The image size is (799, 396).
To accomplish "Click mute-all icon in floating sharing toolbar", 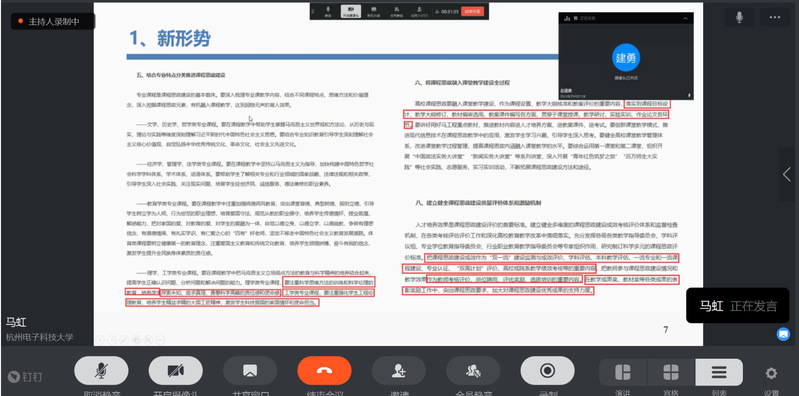I will click(x=396, y=11).
